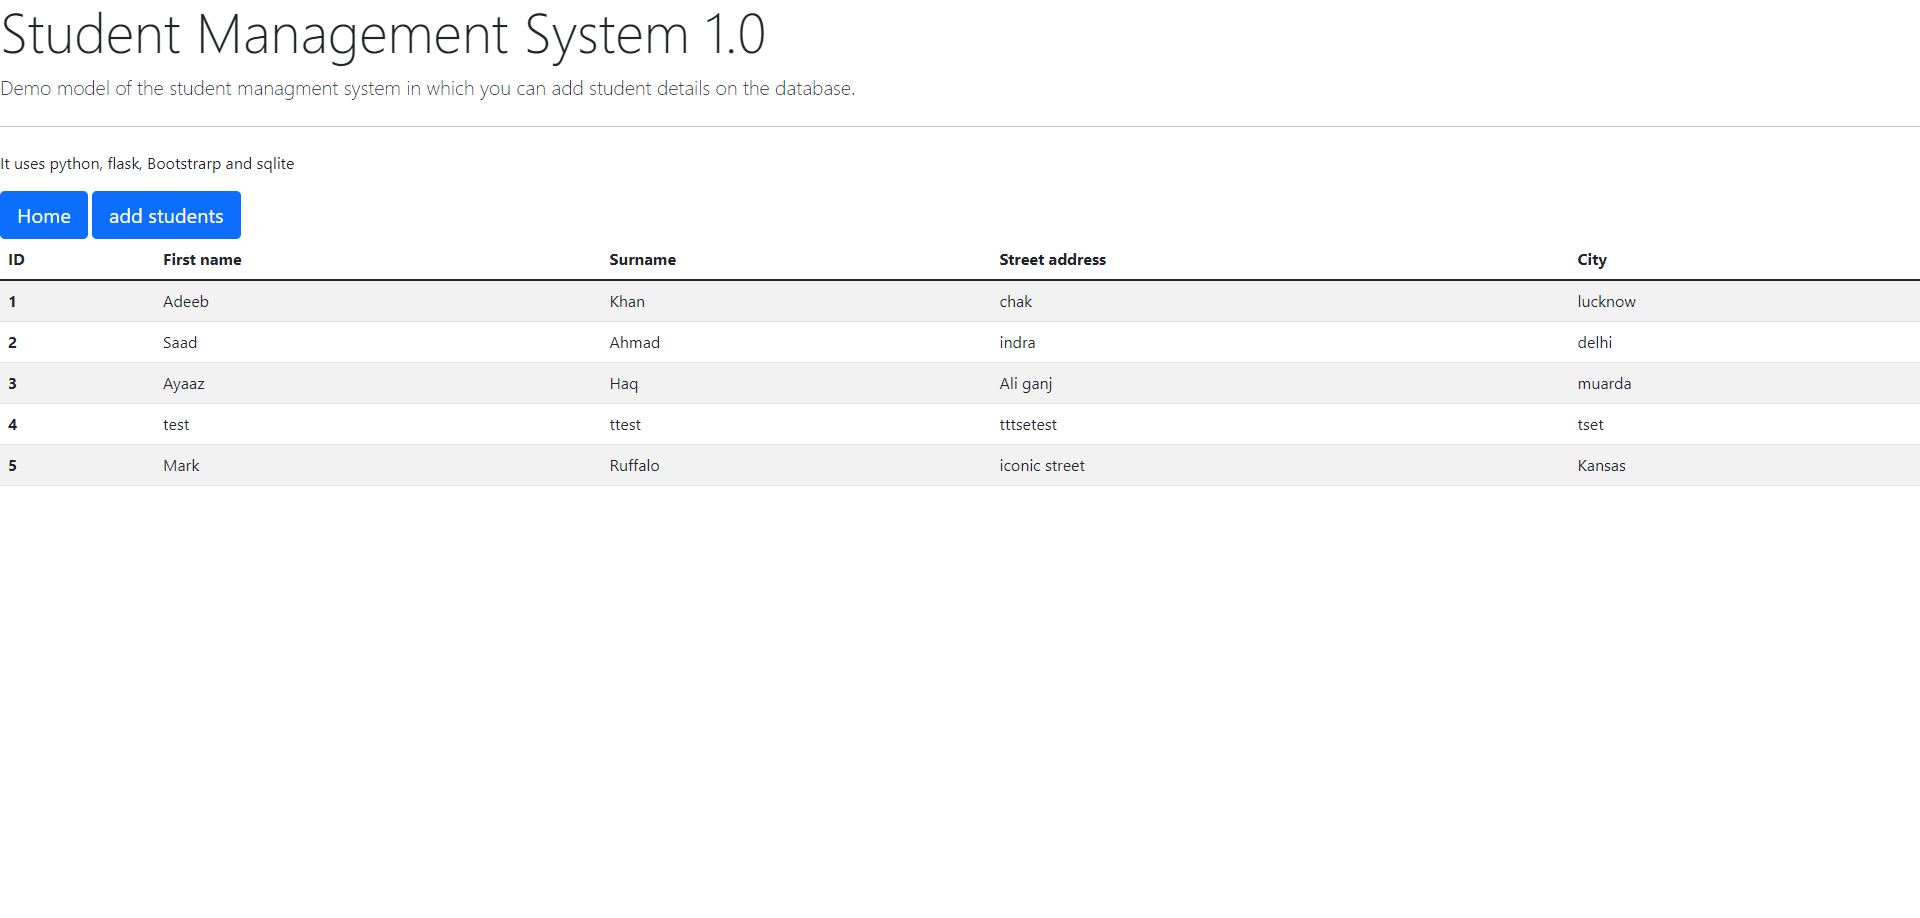Click the city cell showing Kansas
Image resolution: width=1920 pixels, height=918 pixels.
1601,465
